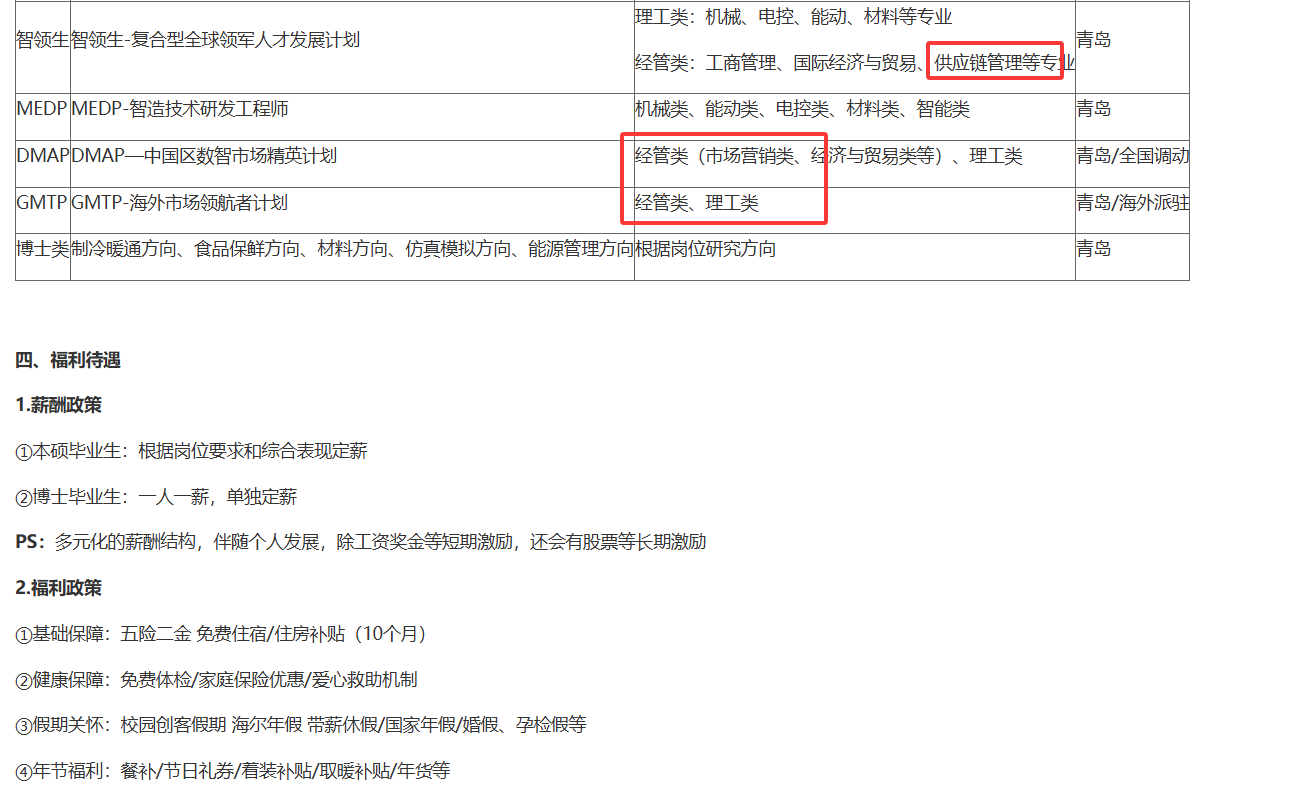Click the 1.薪酬政策 subheading
The width and height of the screenshot is (1308, 788).
coord(58,405)
